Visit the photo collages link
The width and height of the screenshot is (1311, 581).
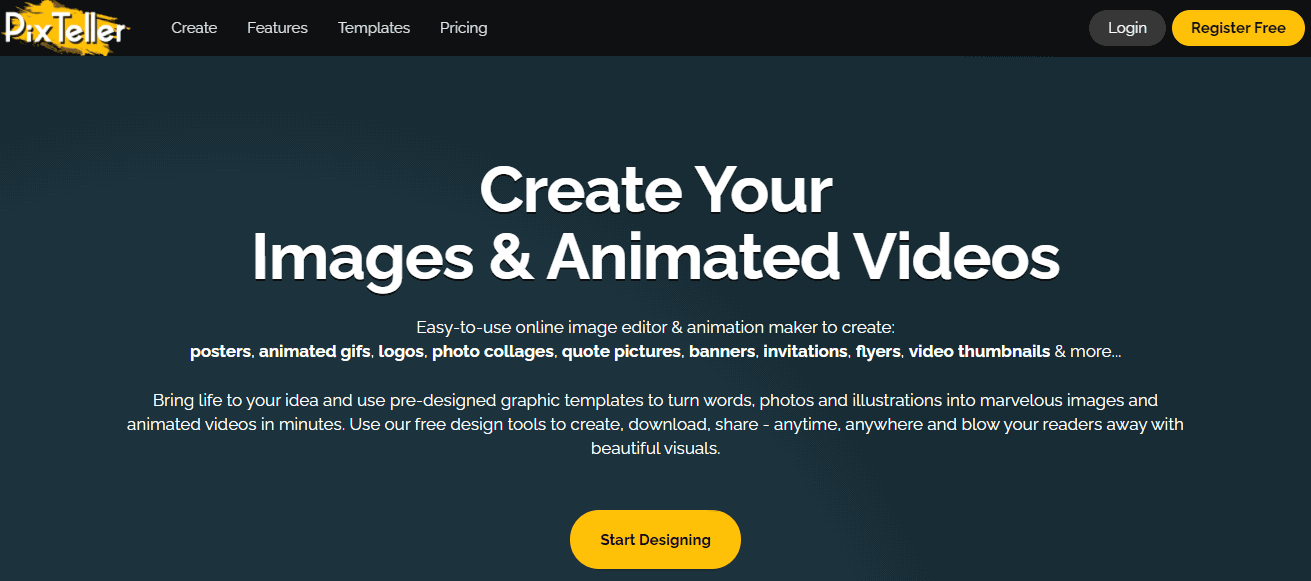493,352
